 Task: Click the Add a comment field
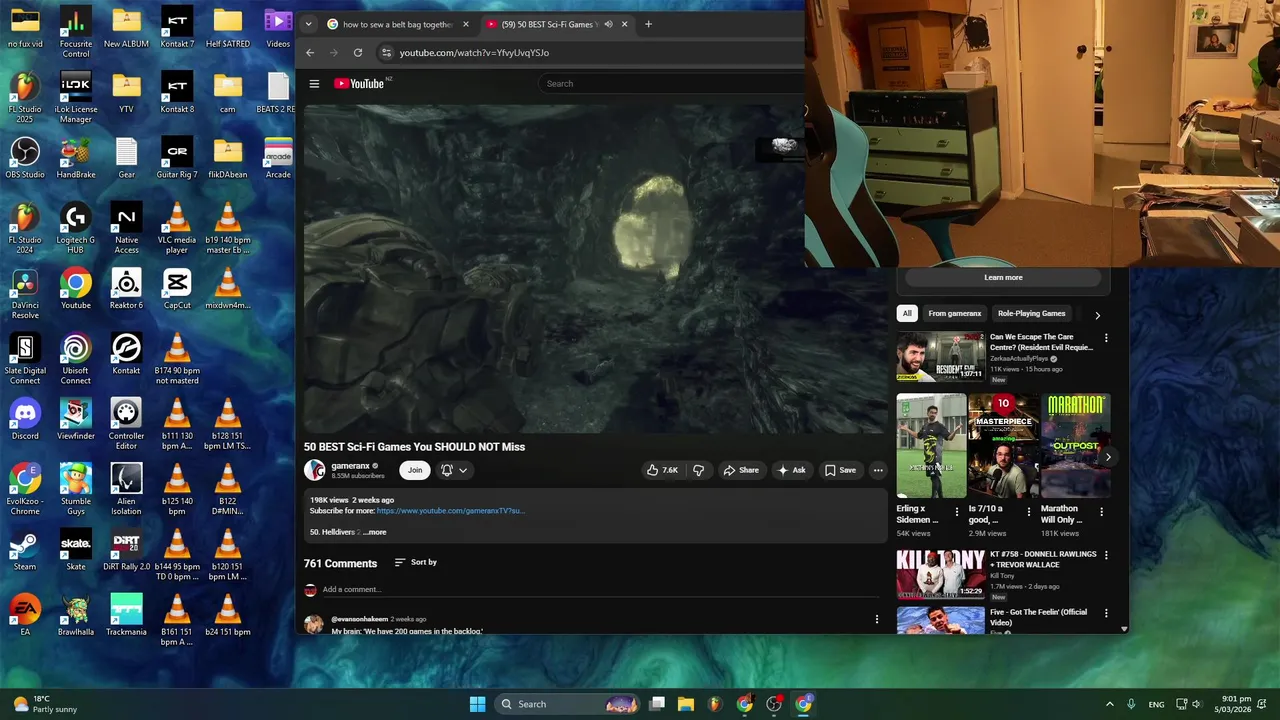(600, 590)
